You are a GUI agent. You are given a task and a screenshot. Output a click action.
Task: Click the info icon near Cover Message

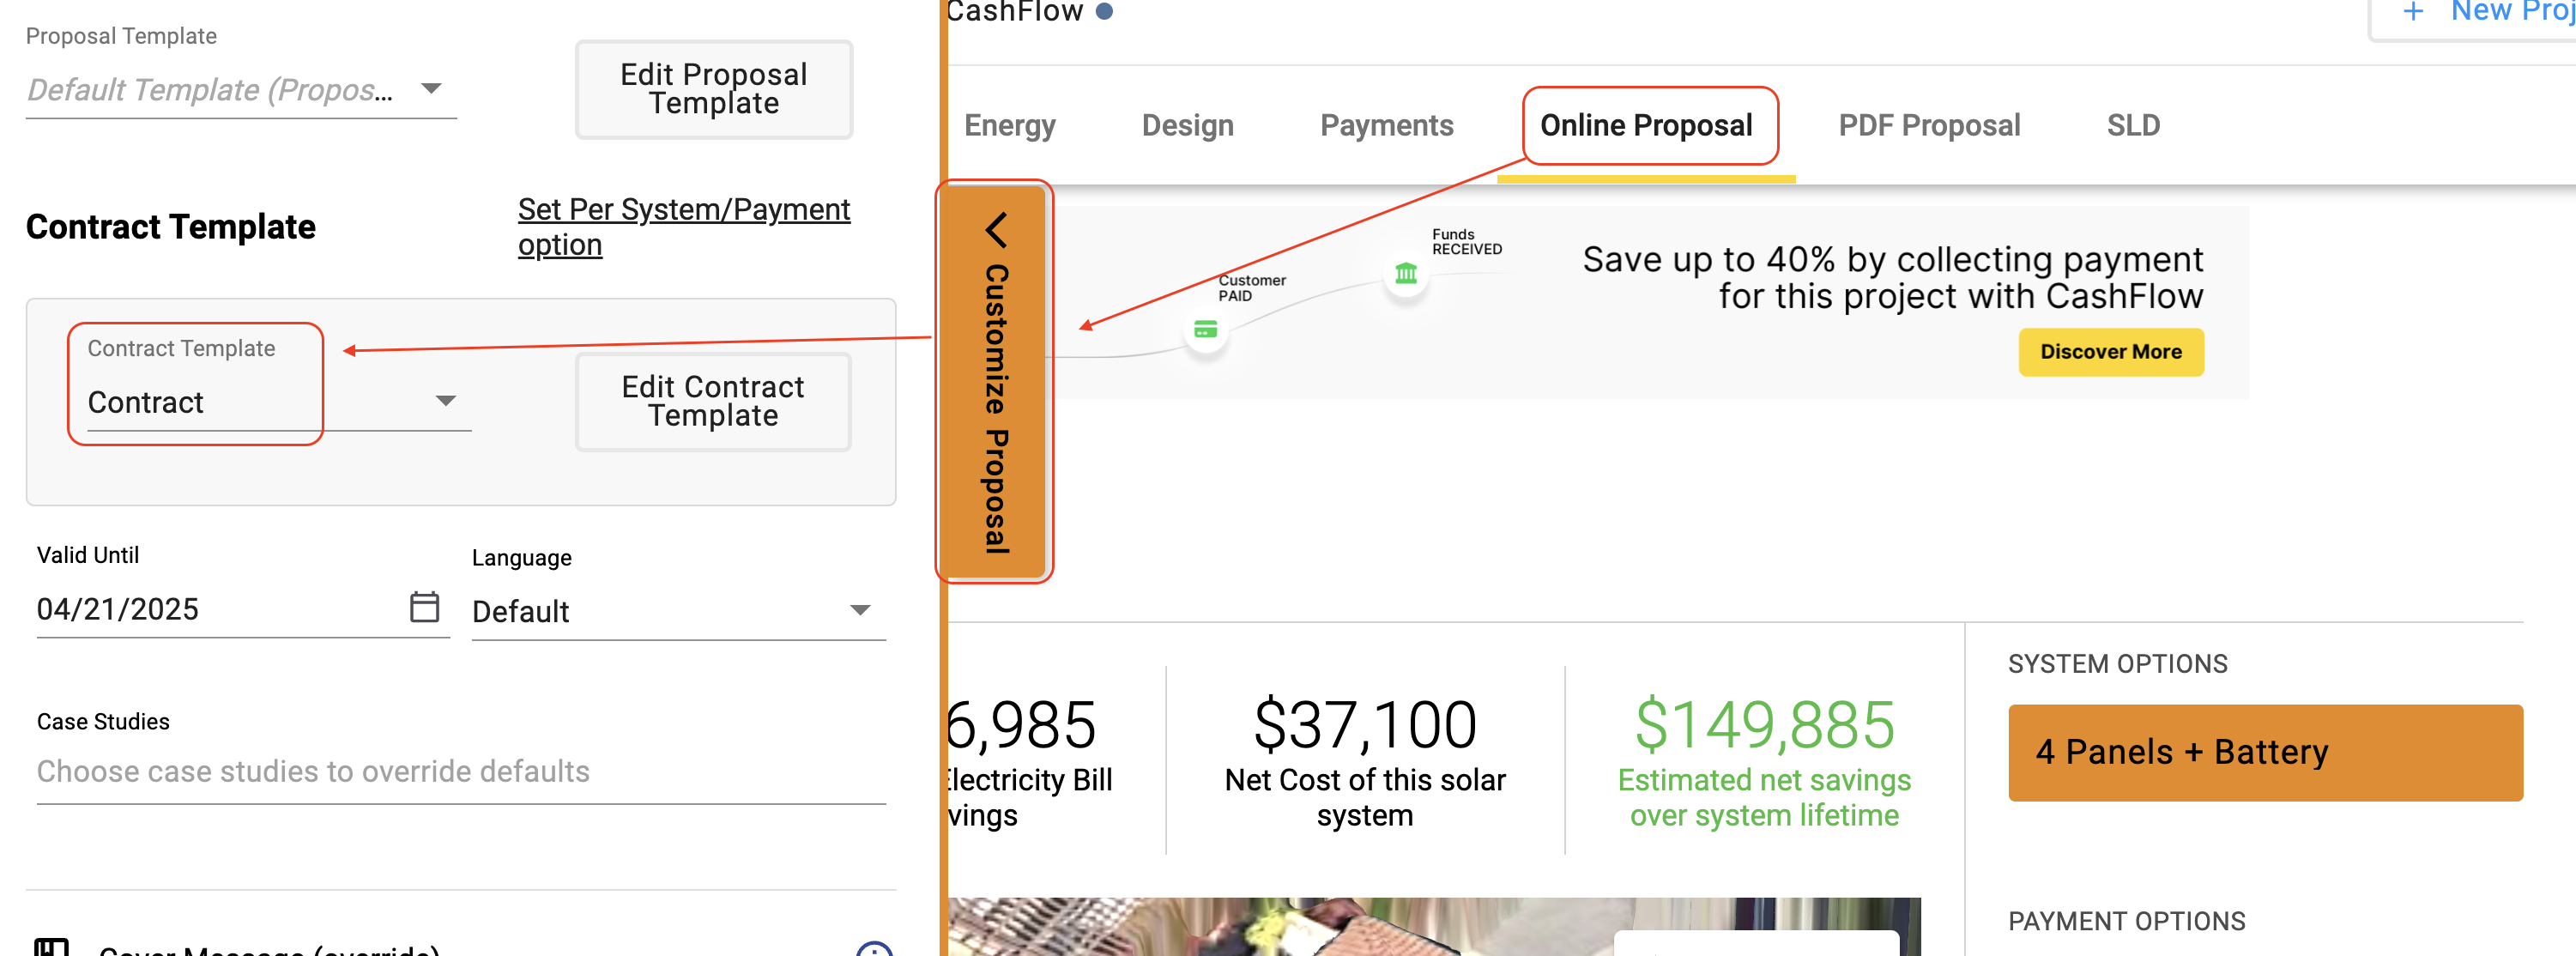[x=874, y=949]
